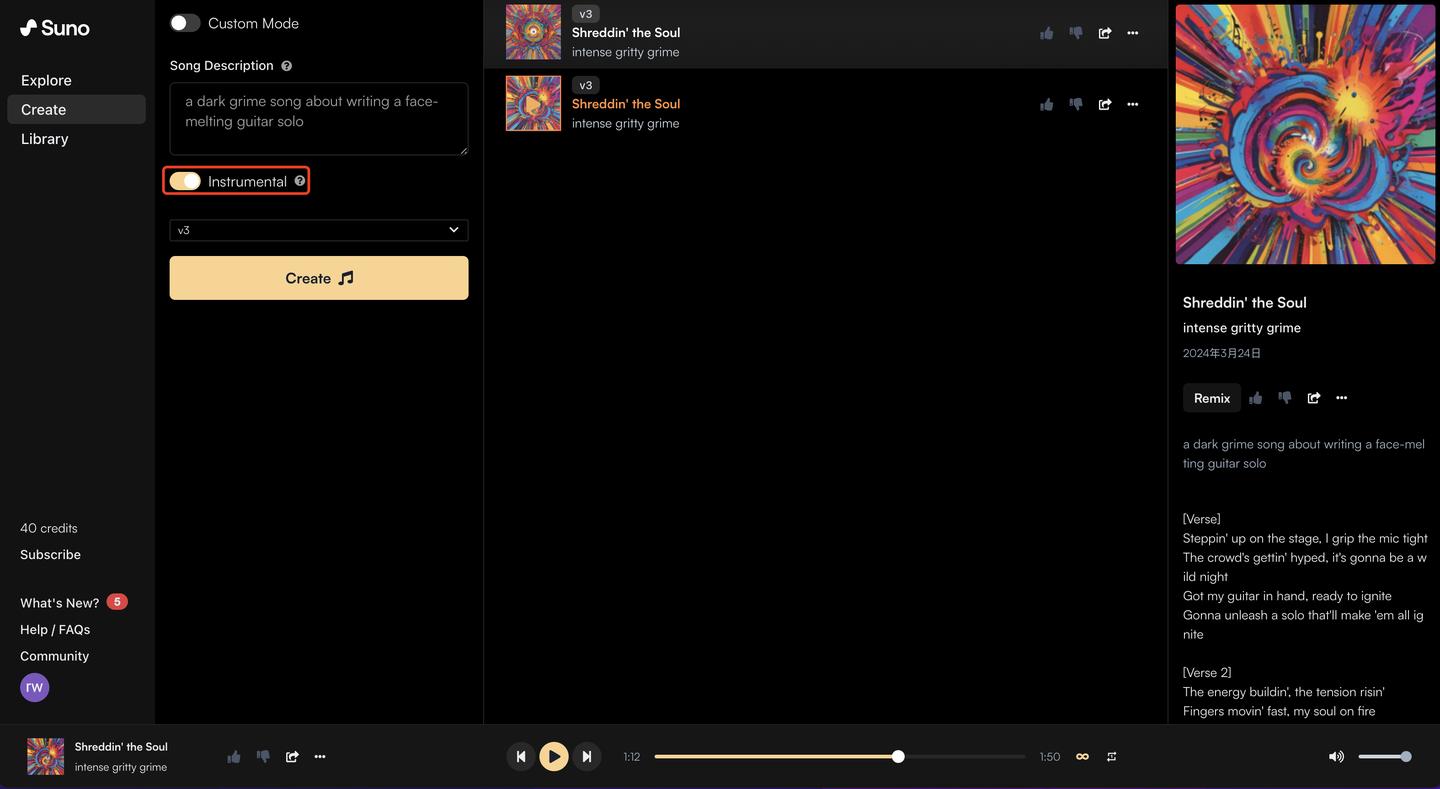
Task: Skip to the next track
Action: coord(587,757)
